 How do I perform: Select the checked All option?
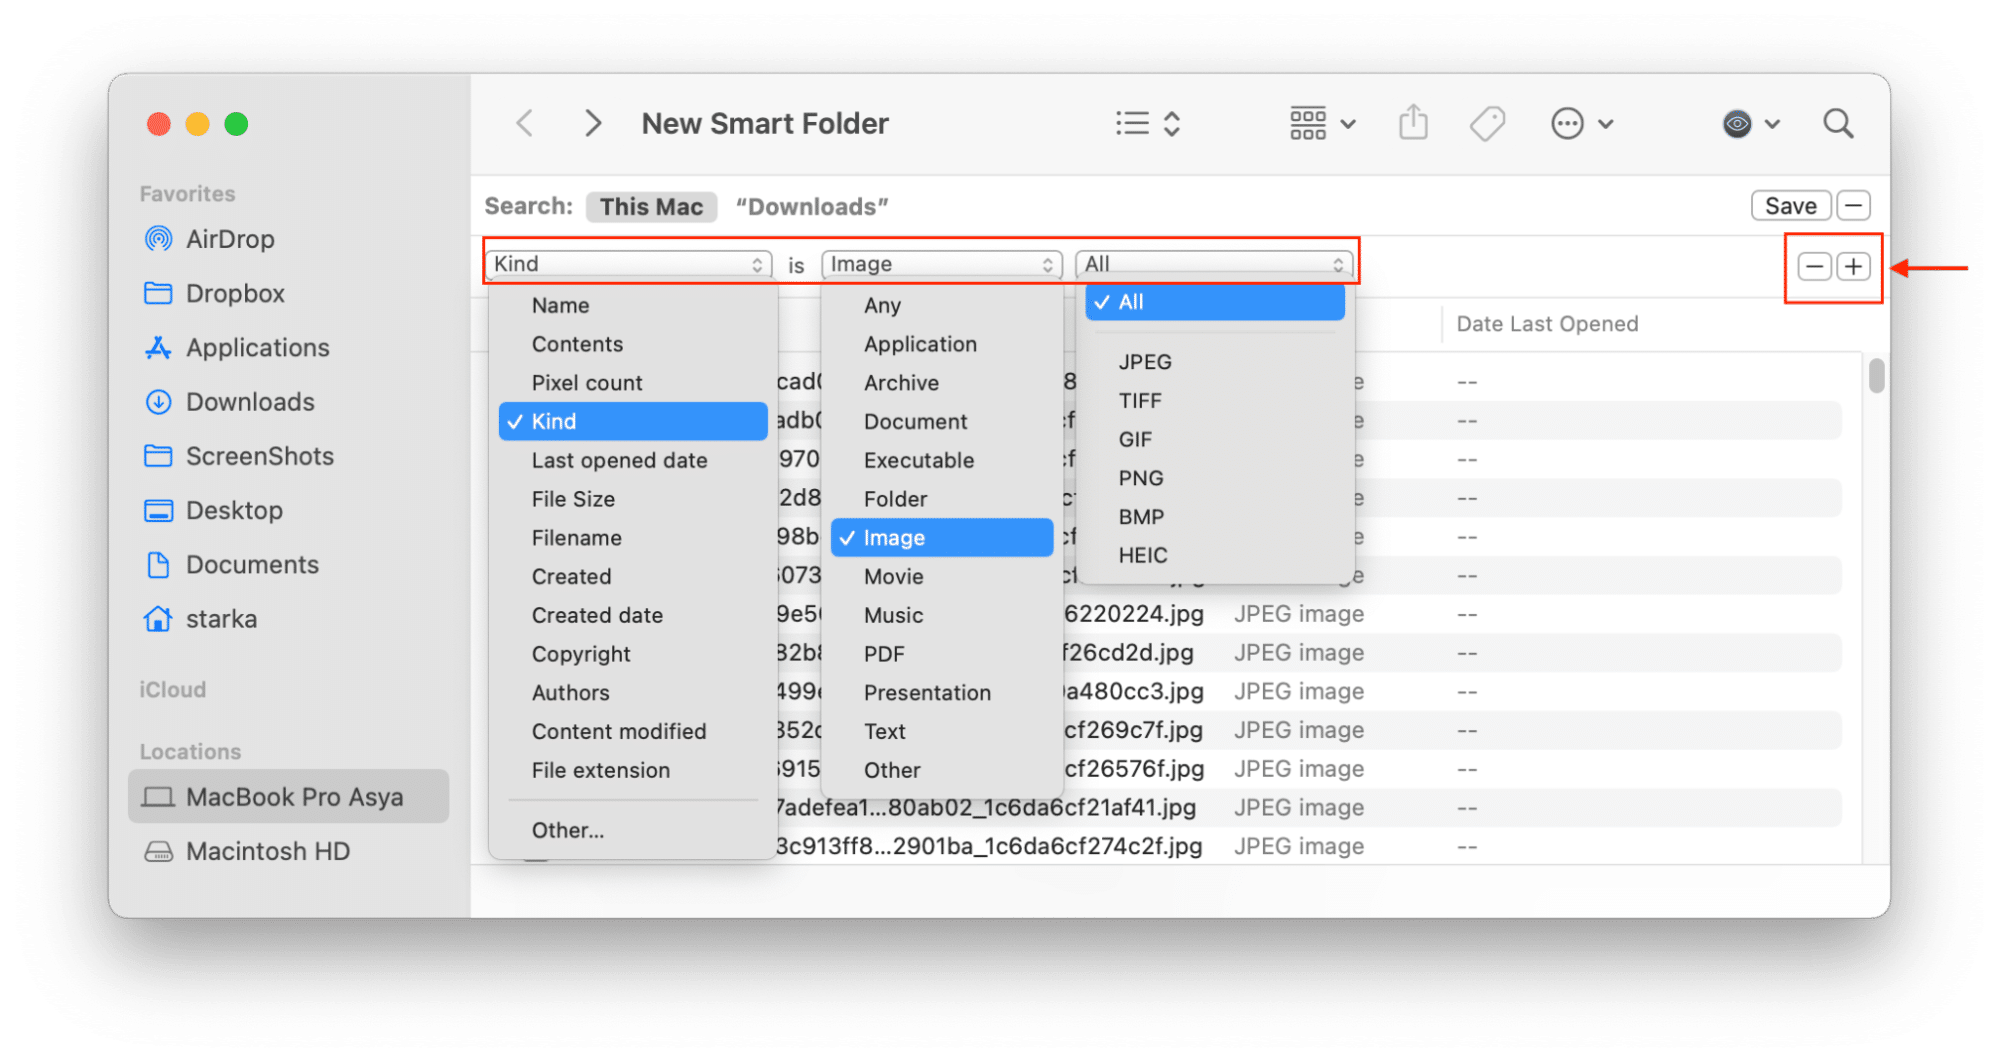(1214, 301)
